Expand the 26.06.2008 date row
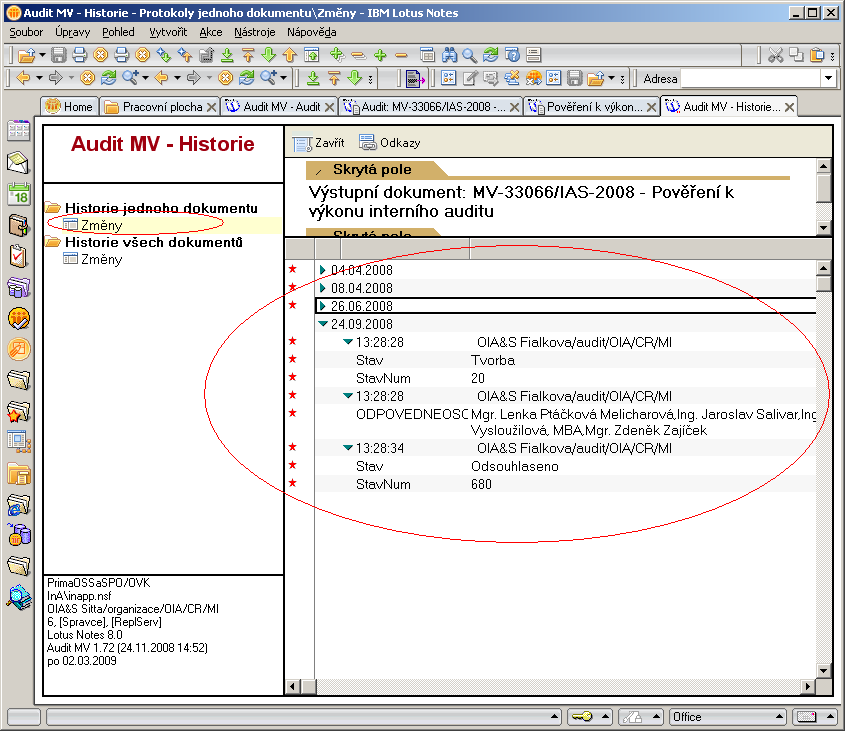The image size is (845, 731). click(x=323, y=306)
